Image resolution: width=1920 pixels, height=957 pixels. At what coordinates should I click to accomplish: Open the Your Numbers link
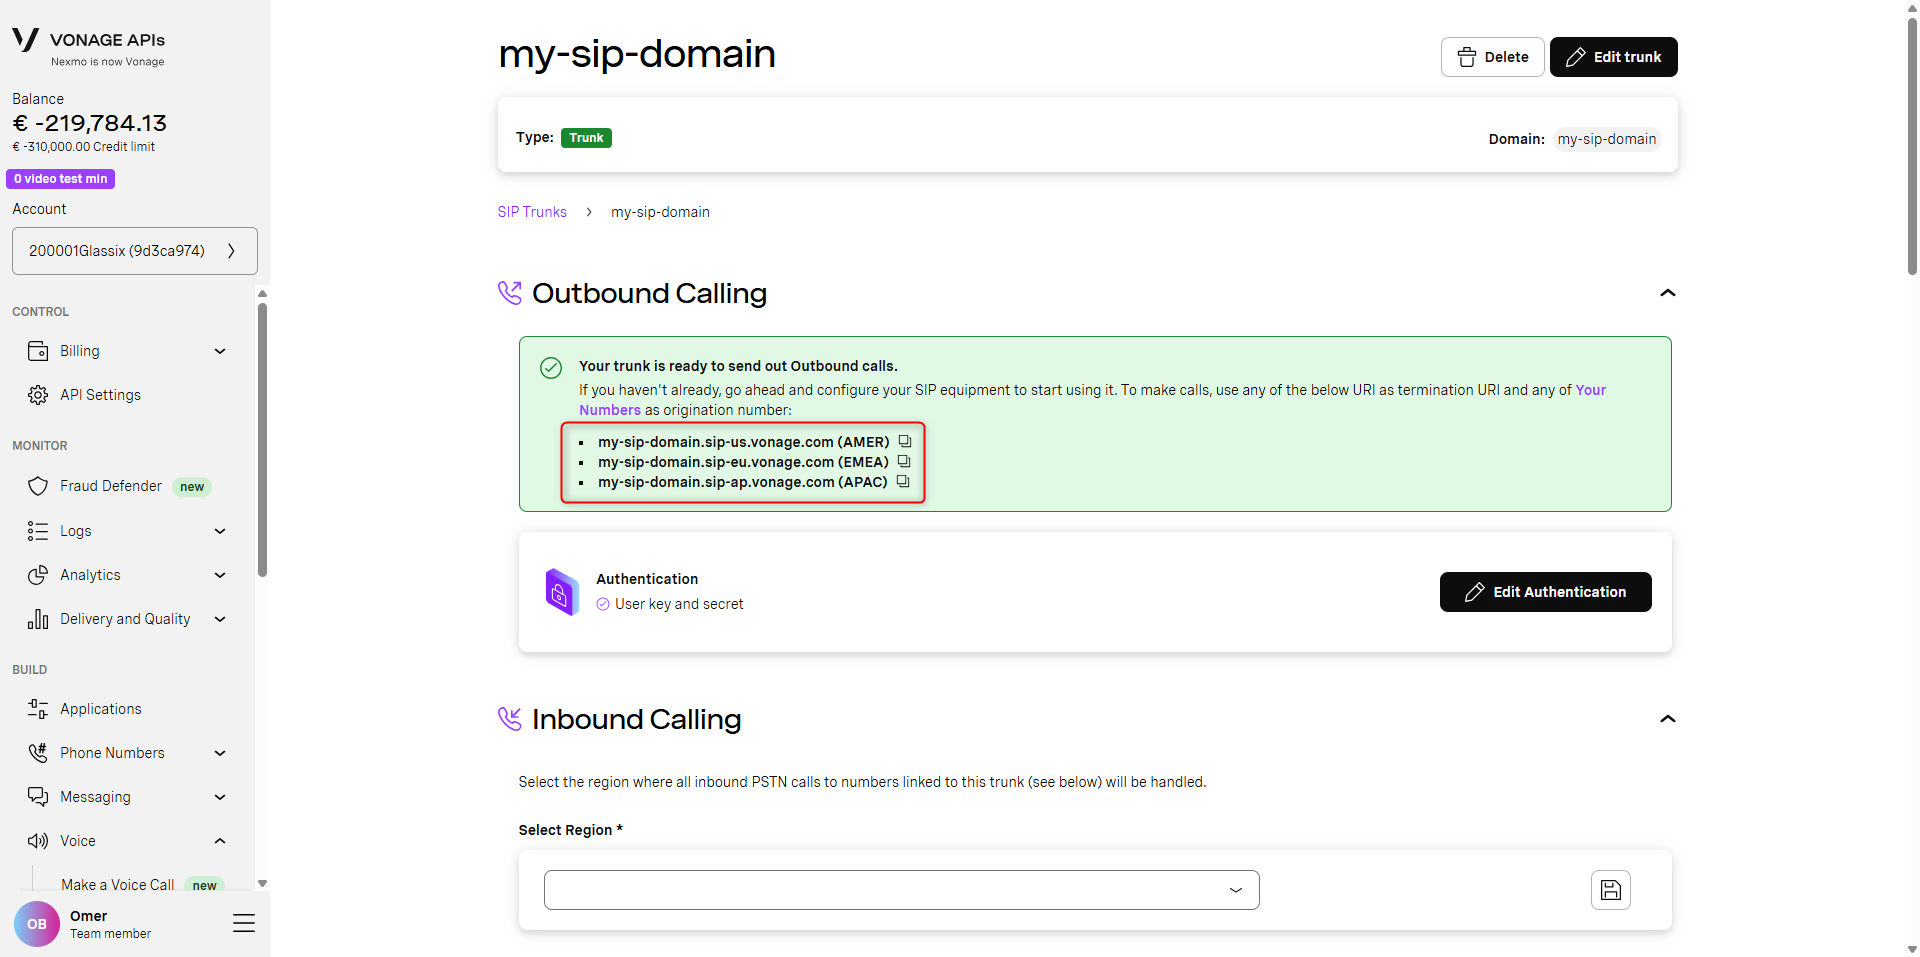click(1591, 390)
